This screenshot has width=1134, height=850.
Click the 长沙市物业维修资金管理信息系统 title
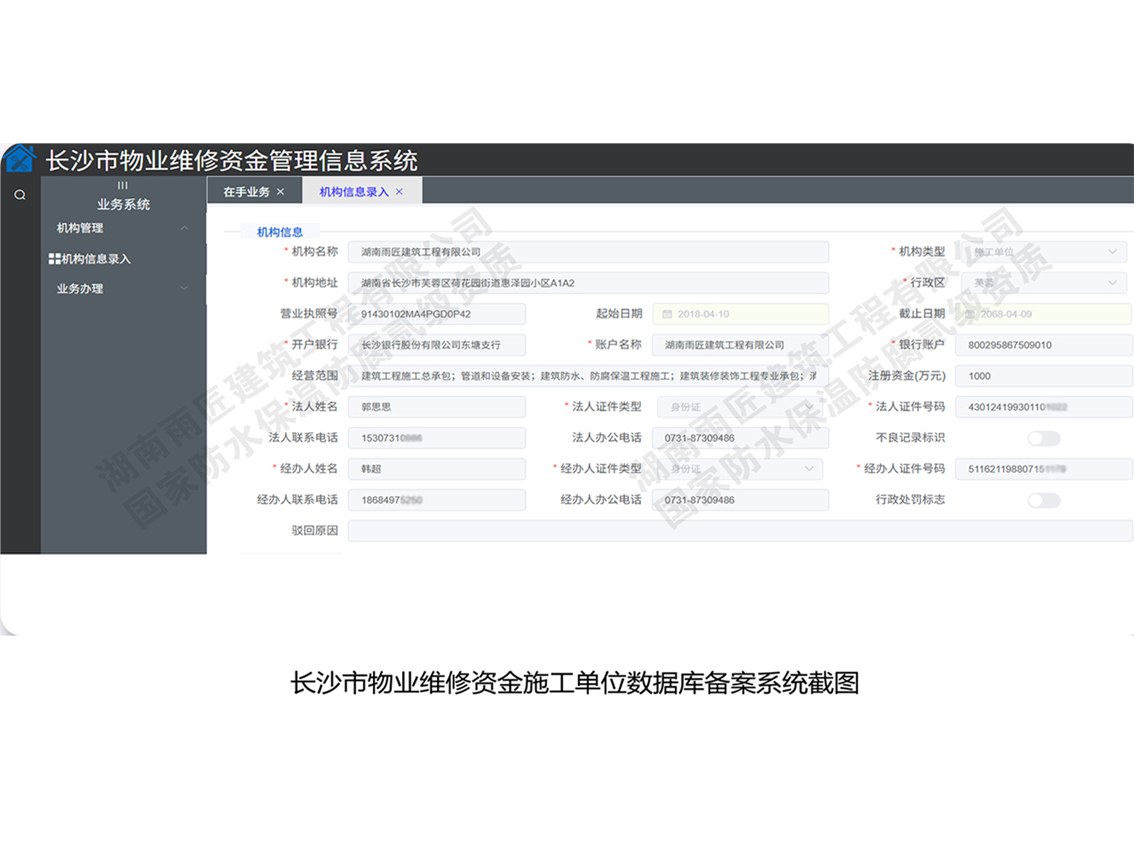coord(231,161)
